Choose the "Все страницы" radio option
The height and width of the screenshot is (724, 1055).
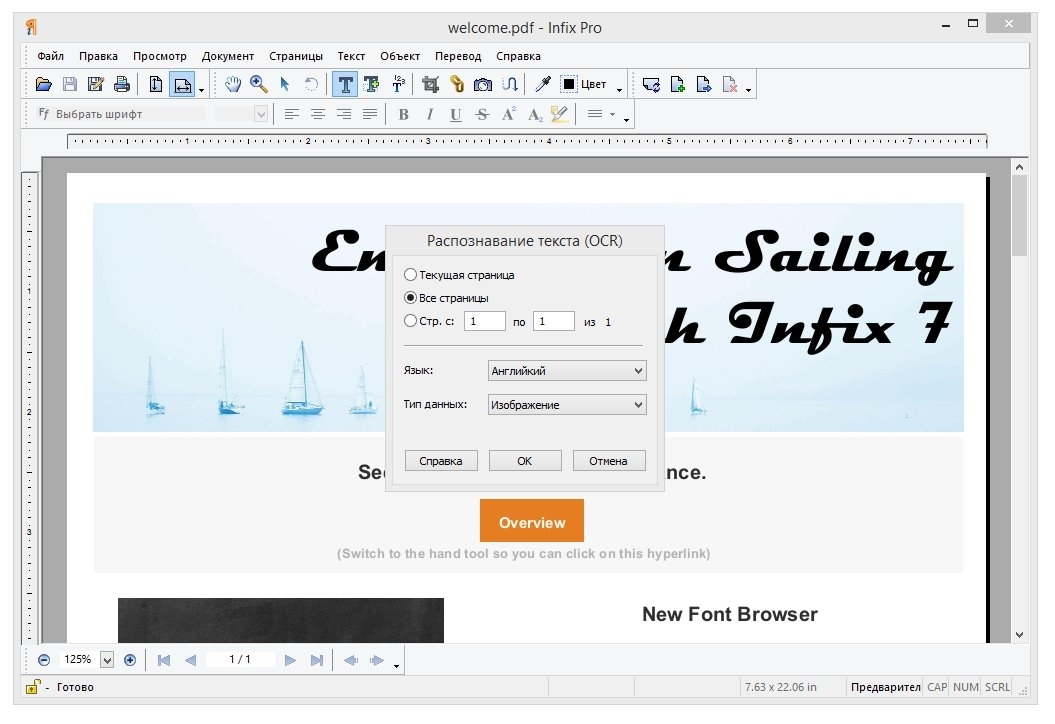tap(410, 298)
